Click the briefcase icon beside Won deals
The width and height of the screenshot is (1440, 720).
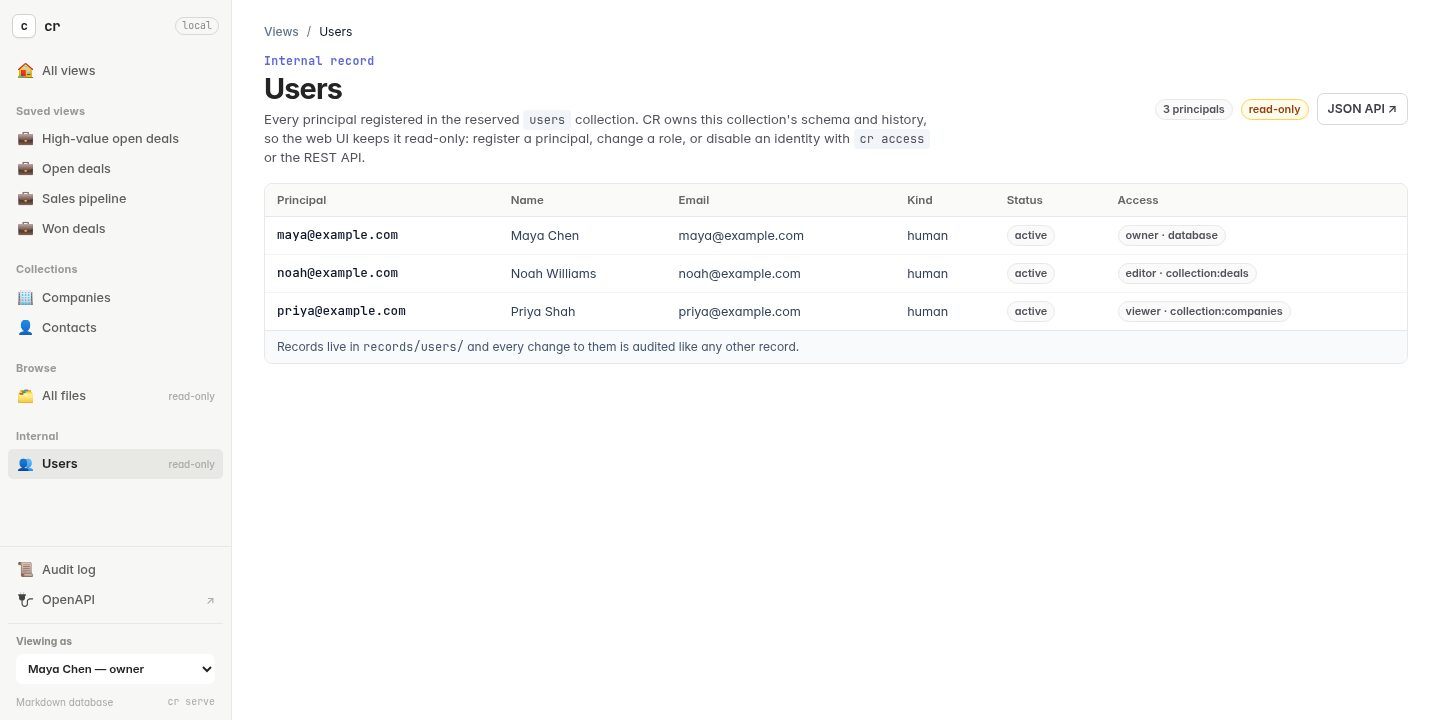click(x=25, y=229)
